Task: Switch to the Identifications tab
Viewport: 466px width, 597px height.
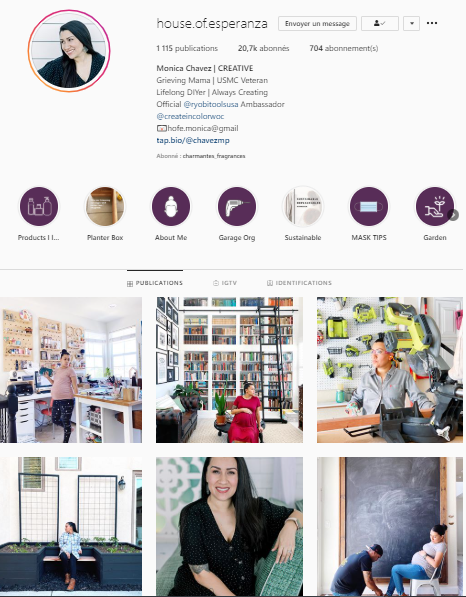Action: [299, 283]
